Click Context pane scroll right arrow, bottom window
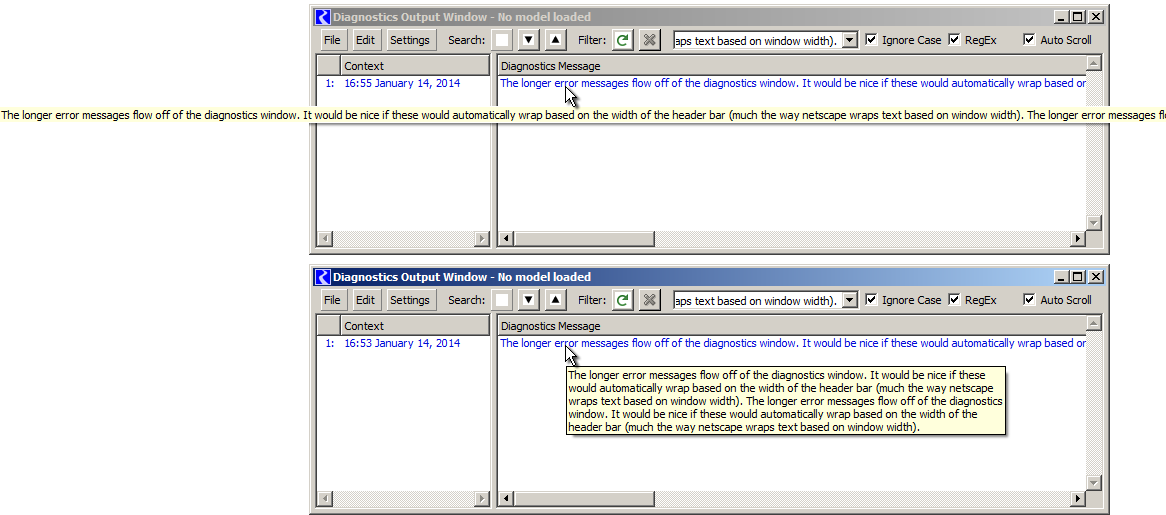Viewport: 1166px width, 515px height. (482, 499)
